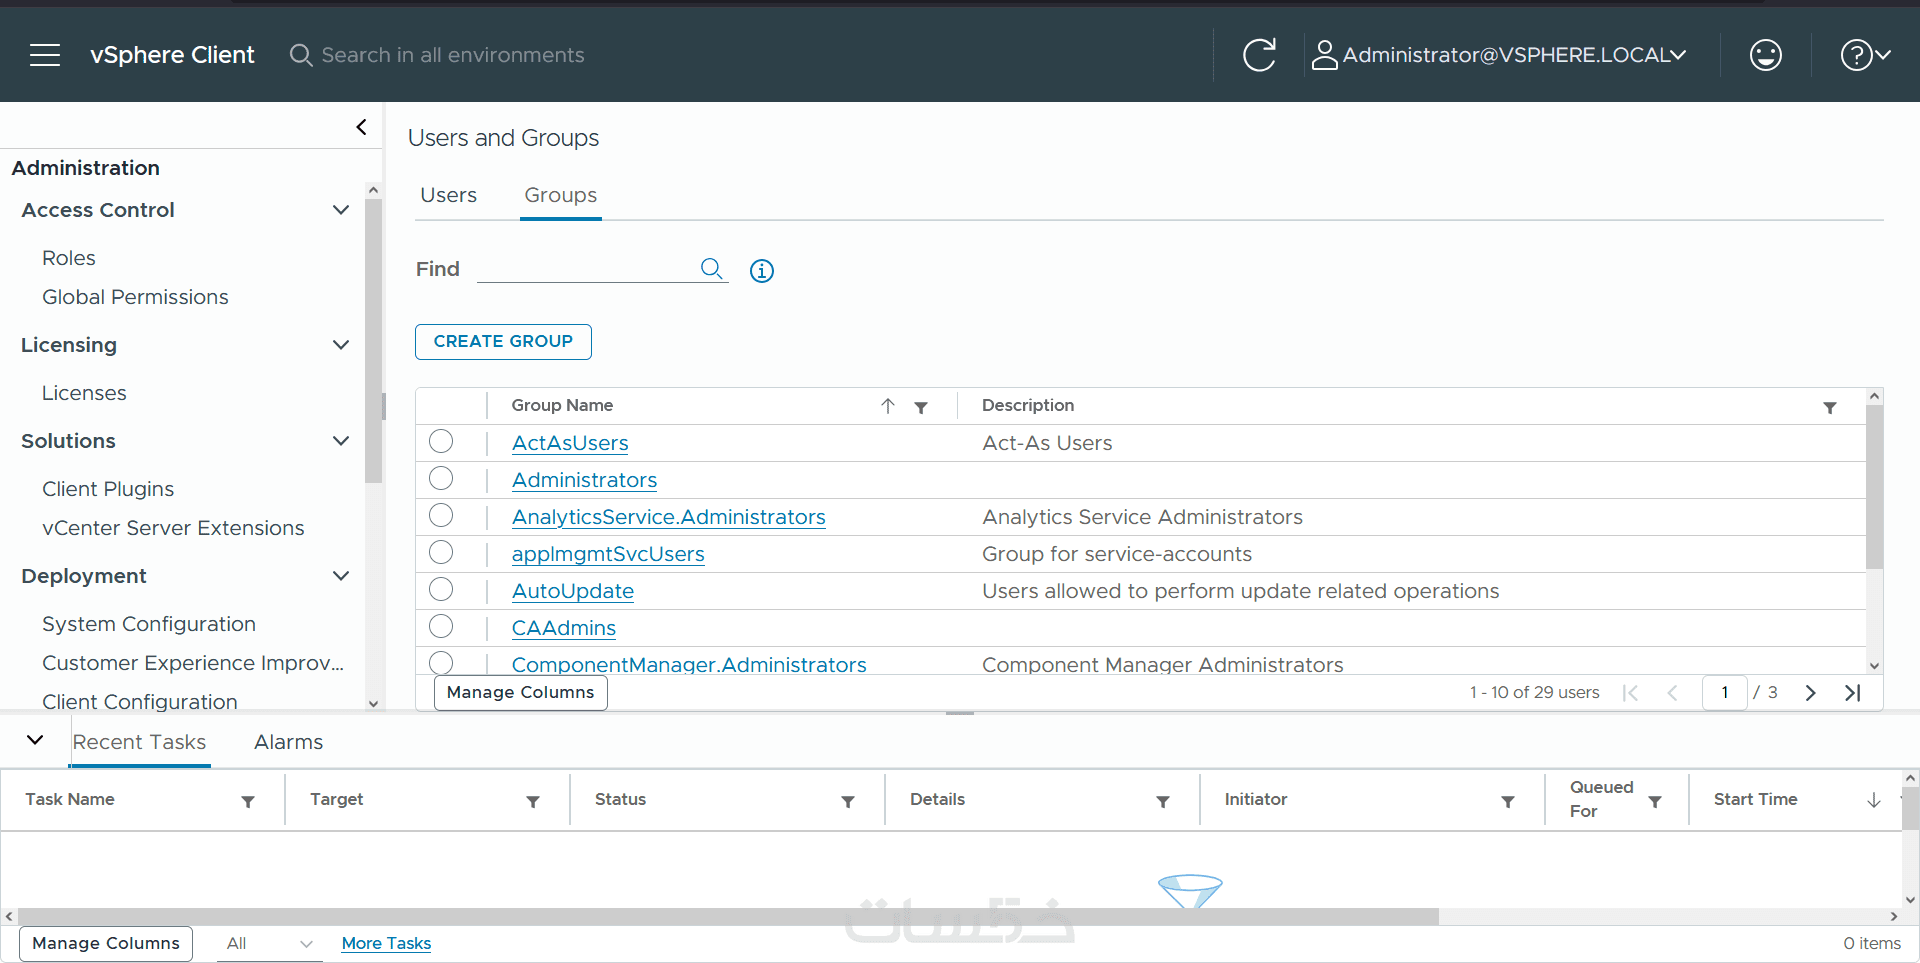Screen dimensions: 1920x963
Task: Click the info icon beside Find
Action: tap(762, 271)
